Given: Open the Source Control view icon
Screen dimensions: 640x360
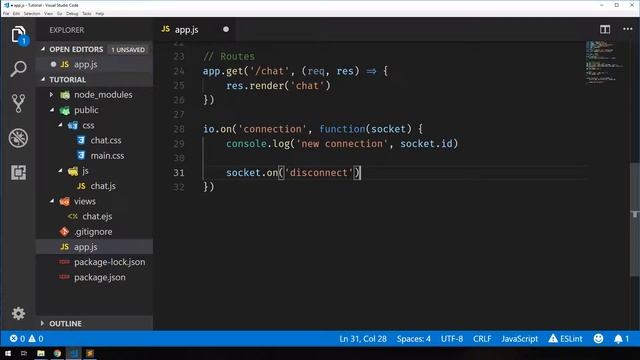Looking at the screenshot, I should [x=18, y=103].
